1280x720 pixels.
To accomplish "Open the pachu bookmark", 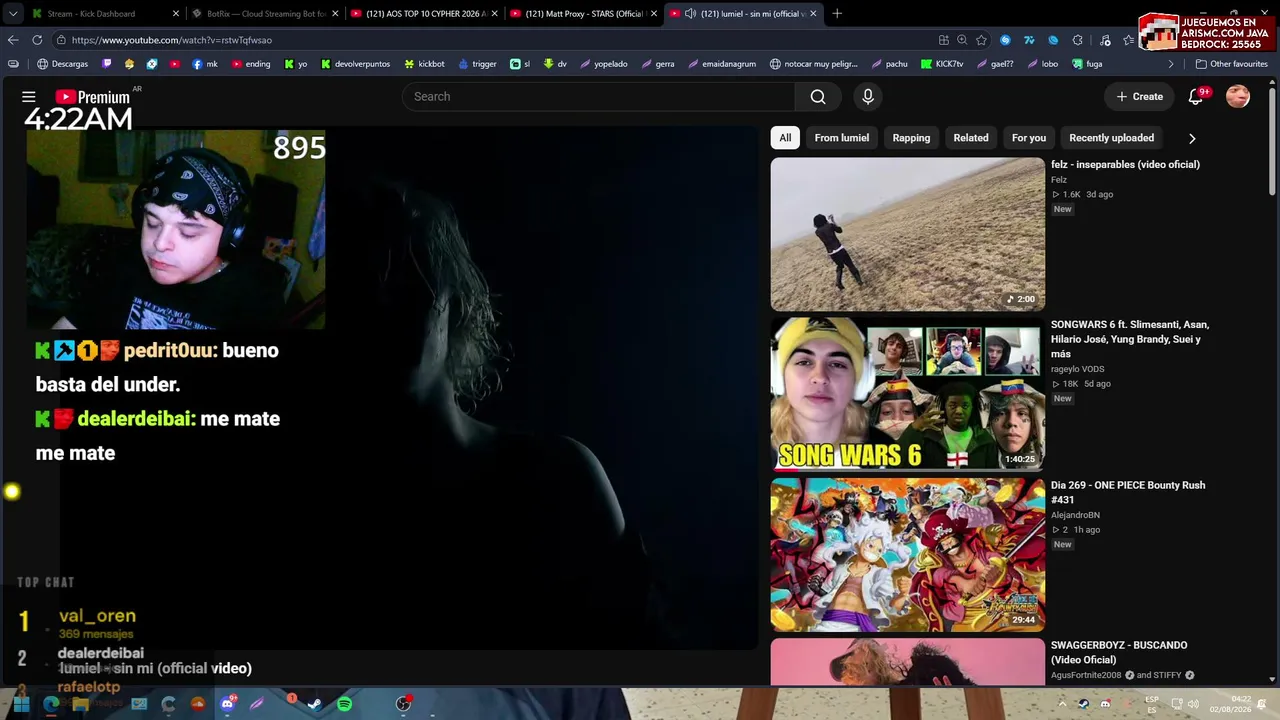I will click(889, 64).
